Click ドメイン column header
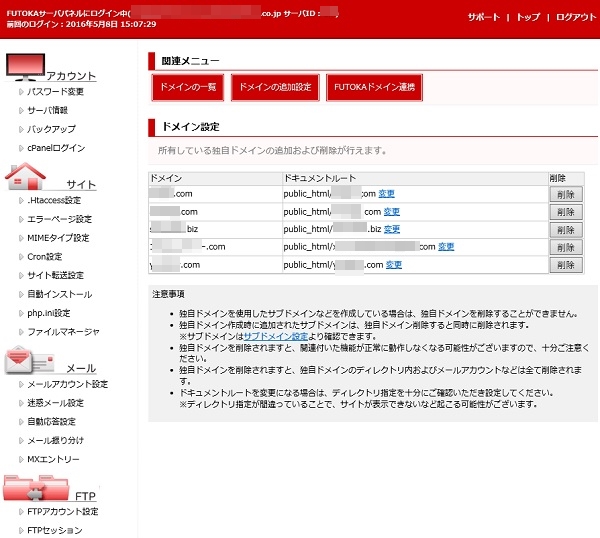Image resolution: width=600 pixels, height=538 pixels. [166, 178]
